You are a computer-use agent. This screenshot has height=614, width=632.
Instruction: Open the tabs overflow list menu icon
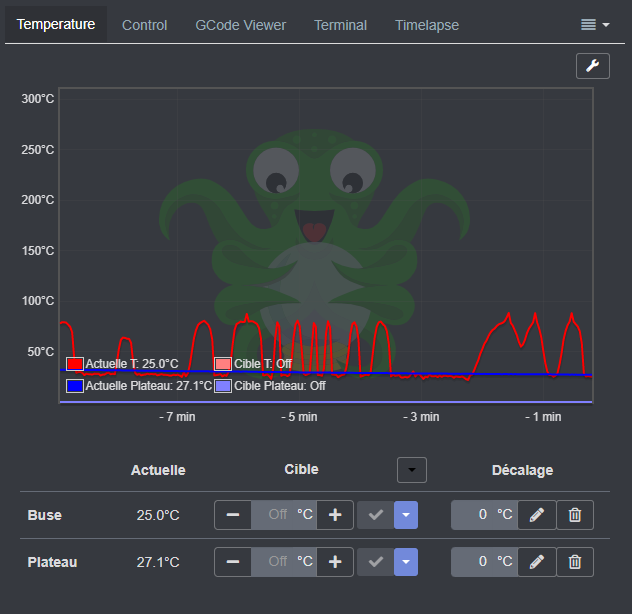point(595,25)
